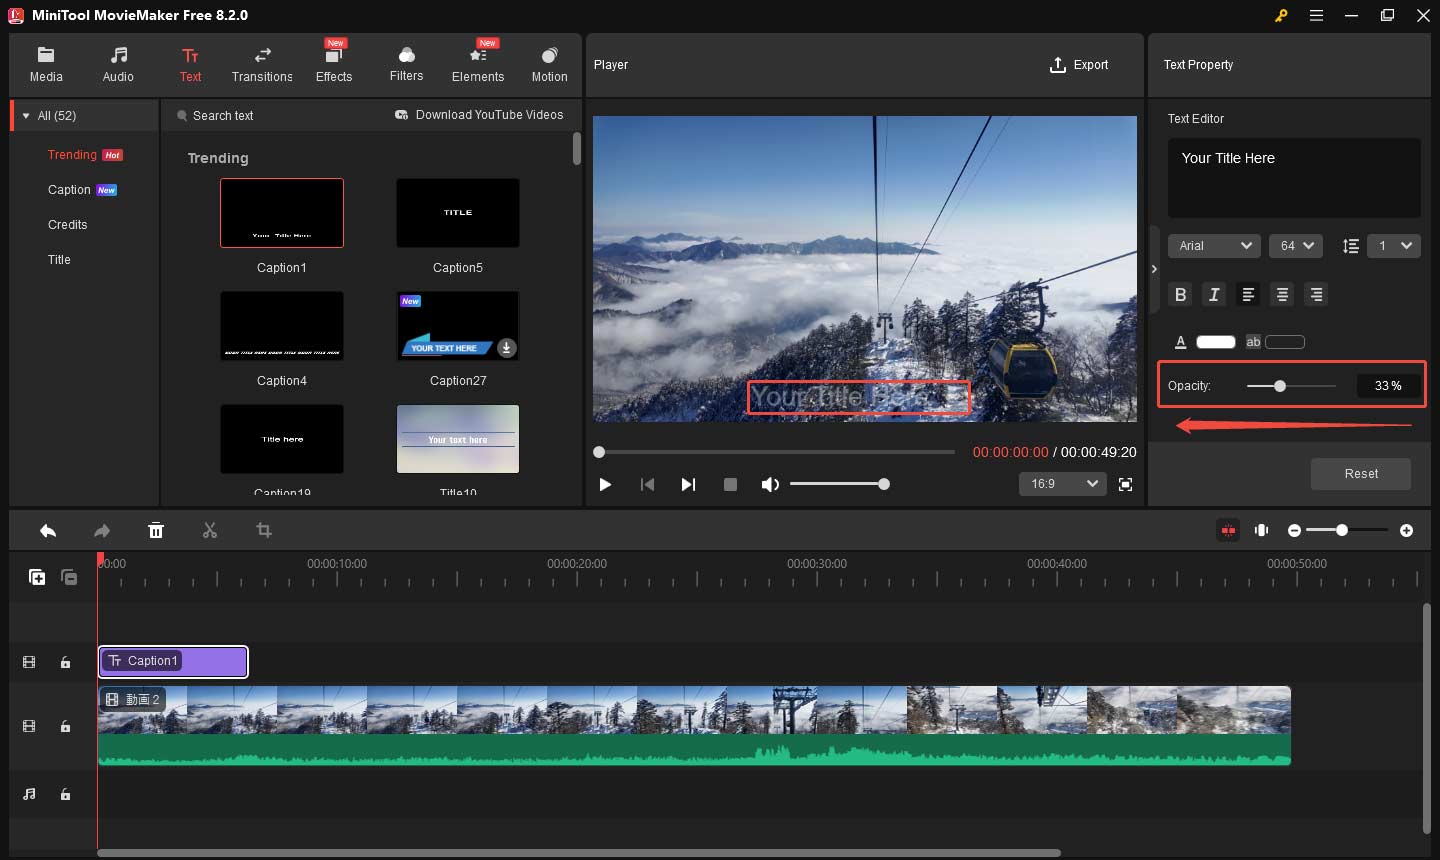
Task: Align text to the right
Action: pyautogui.click(x=1316, y=294)
